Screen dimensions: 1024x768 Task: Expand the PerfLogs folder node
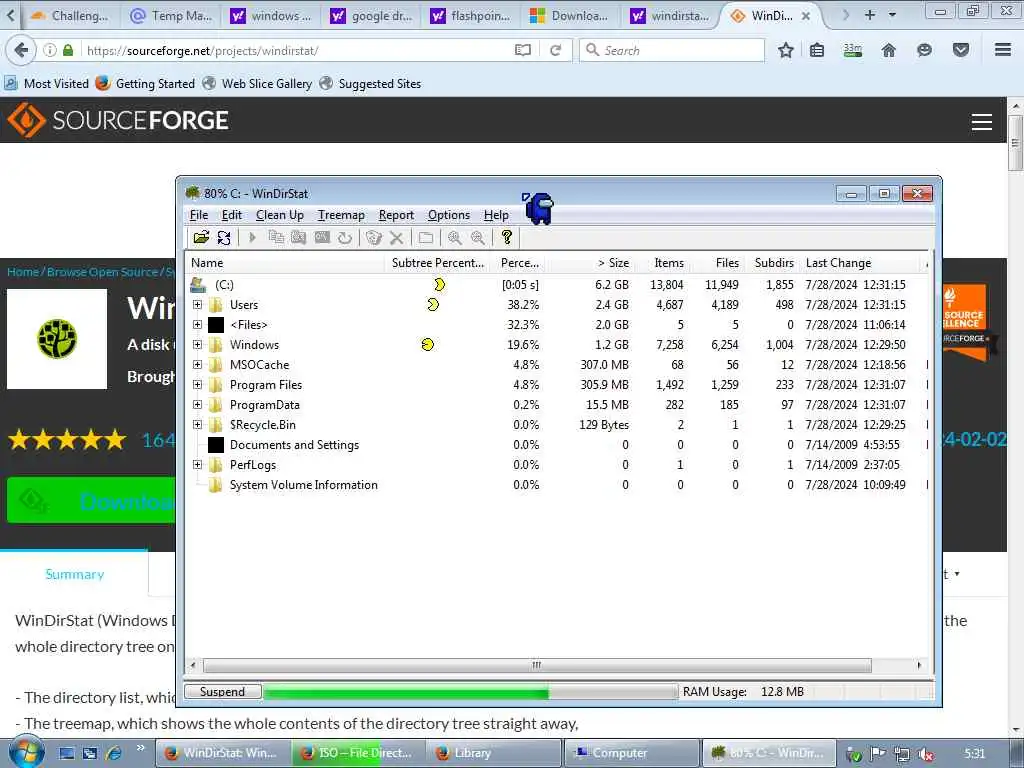coord(197,465)
